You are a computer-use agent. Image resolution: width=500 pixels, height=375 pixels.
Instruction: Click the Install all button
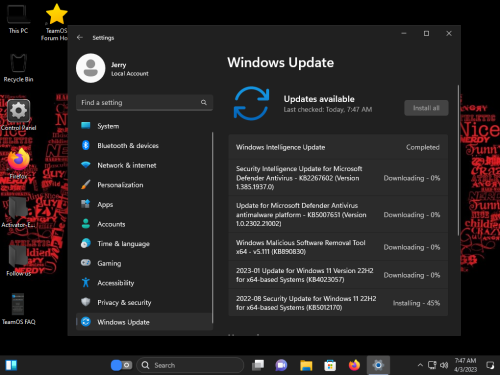426,108
